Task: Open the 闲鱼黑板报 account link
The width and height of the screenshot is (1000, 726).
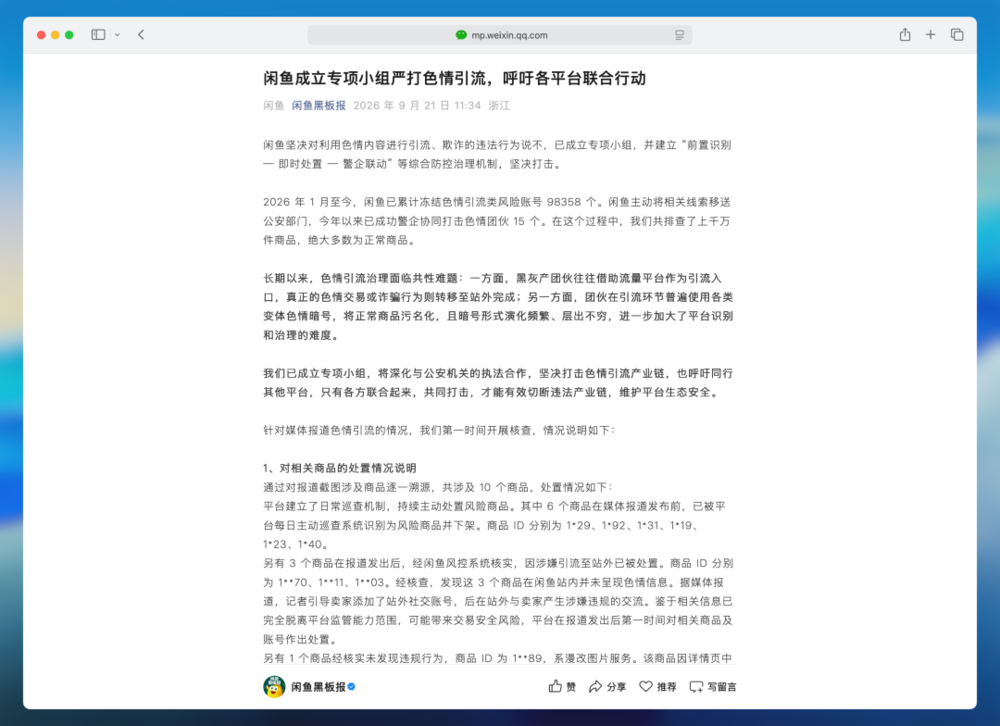Action: pos(319,105)
